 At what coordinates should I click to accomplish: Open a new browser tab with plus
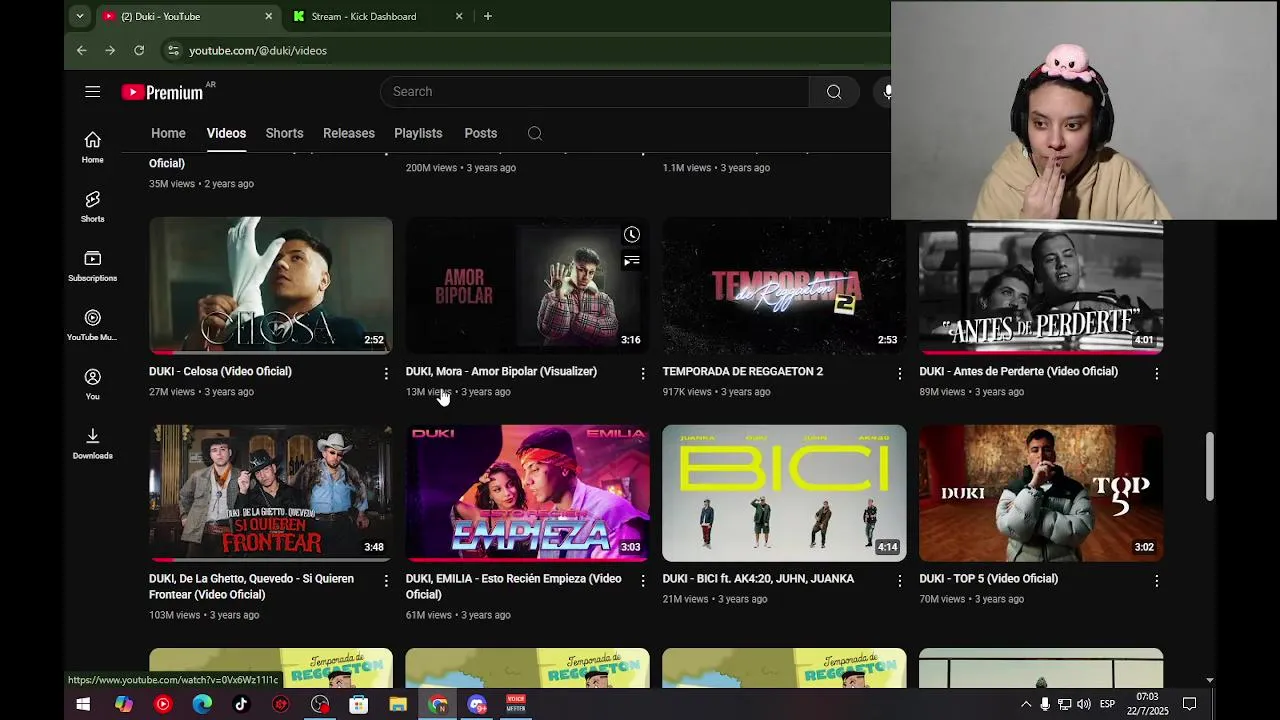pos(488,16)
